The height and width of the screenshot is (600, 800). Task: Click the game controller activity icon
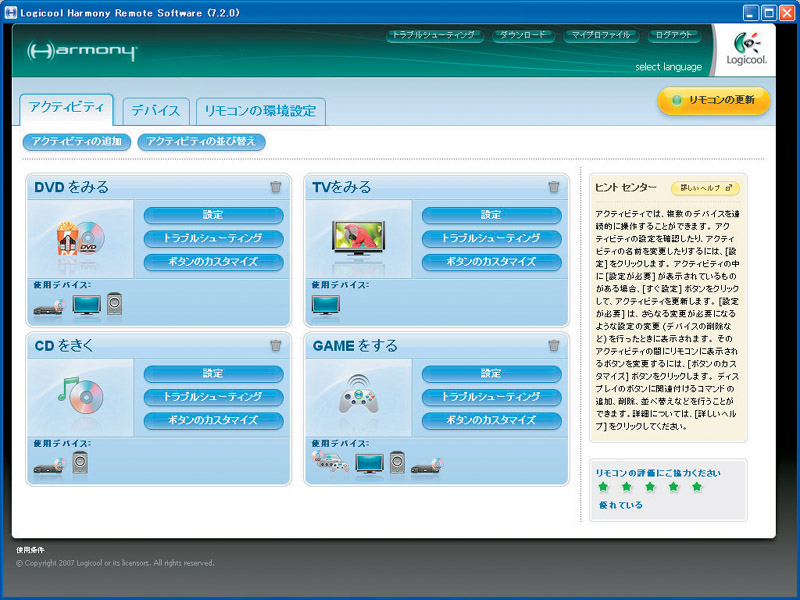[358, 396]
